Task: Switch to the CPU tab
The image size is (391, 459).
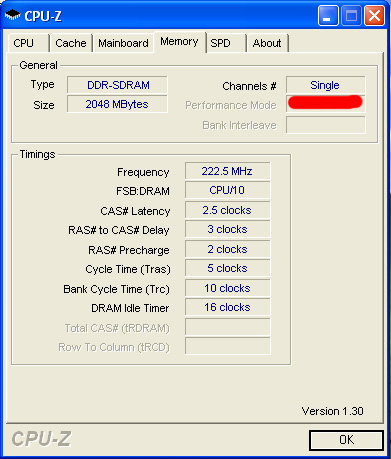Action: (x=28, y=43)
